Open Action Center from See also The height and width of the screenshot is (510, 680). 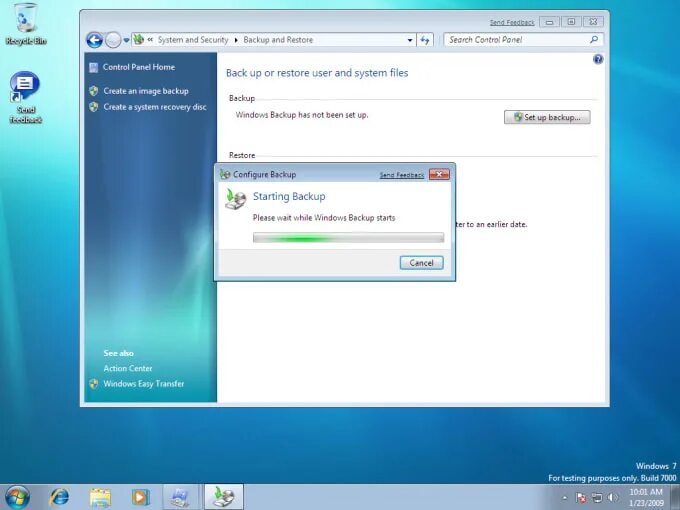click(128, 368)
